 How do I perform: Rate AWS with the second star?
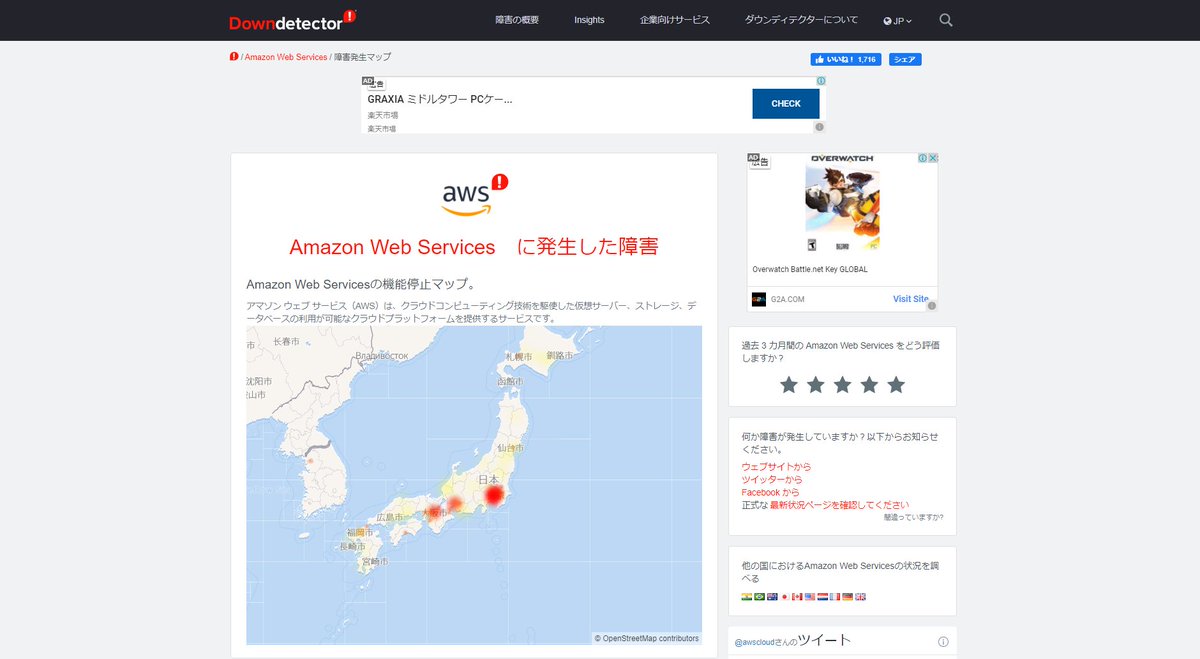point(816,385)
